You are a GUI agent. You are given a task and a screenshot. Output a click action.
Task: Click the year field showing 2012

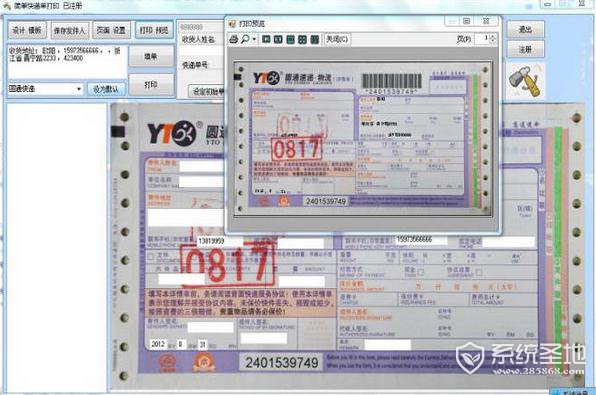coord(158,344)
